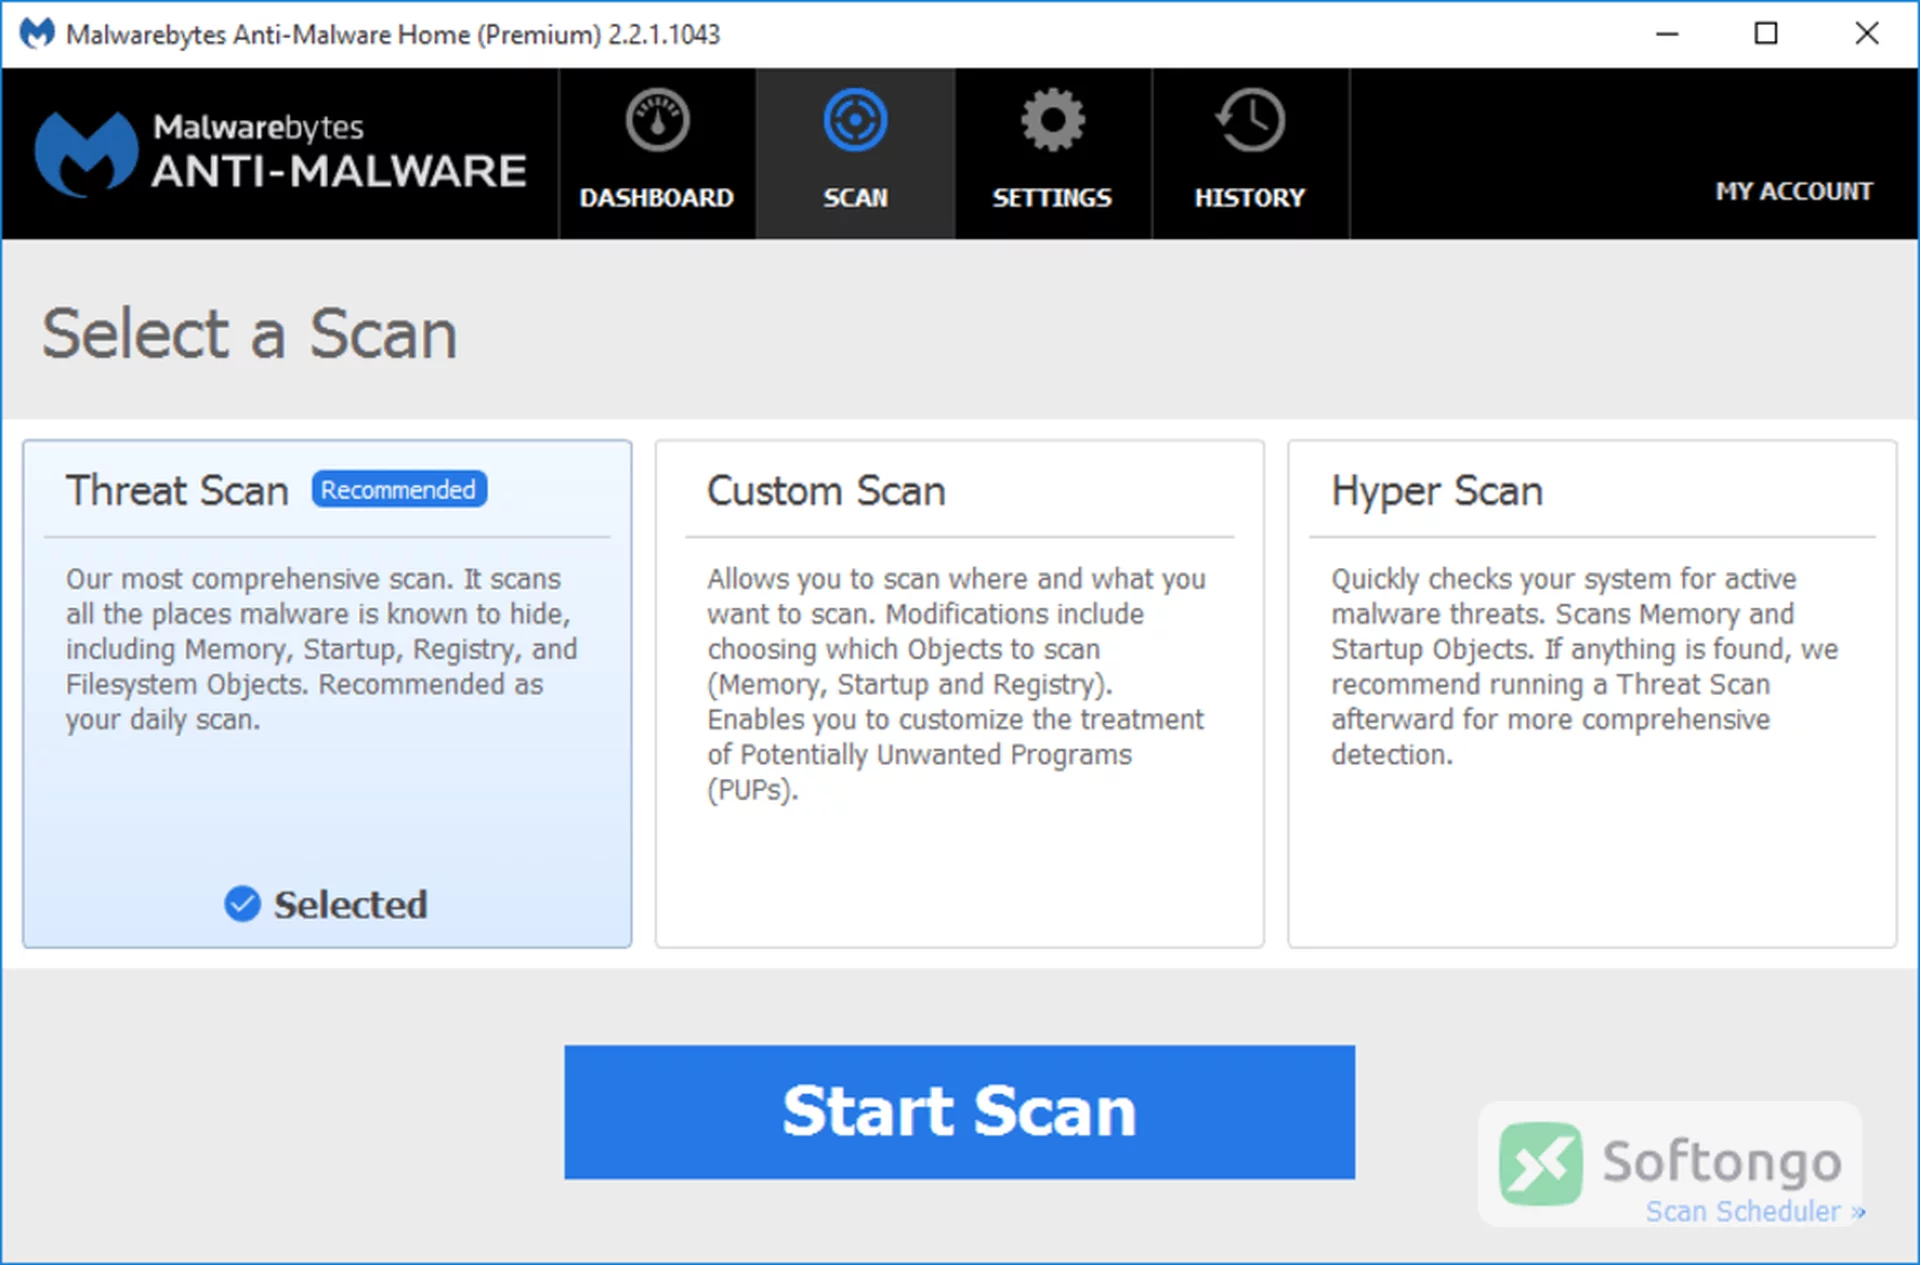Click the blue Selected checkmark icon
1920x1265 pixels.
click(242, 904)
